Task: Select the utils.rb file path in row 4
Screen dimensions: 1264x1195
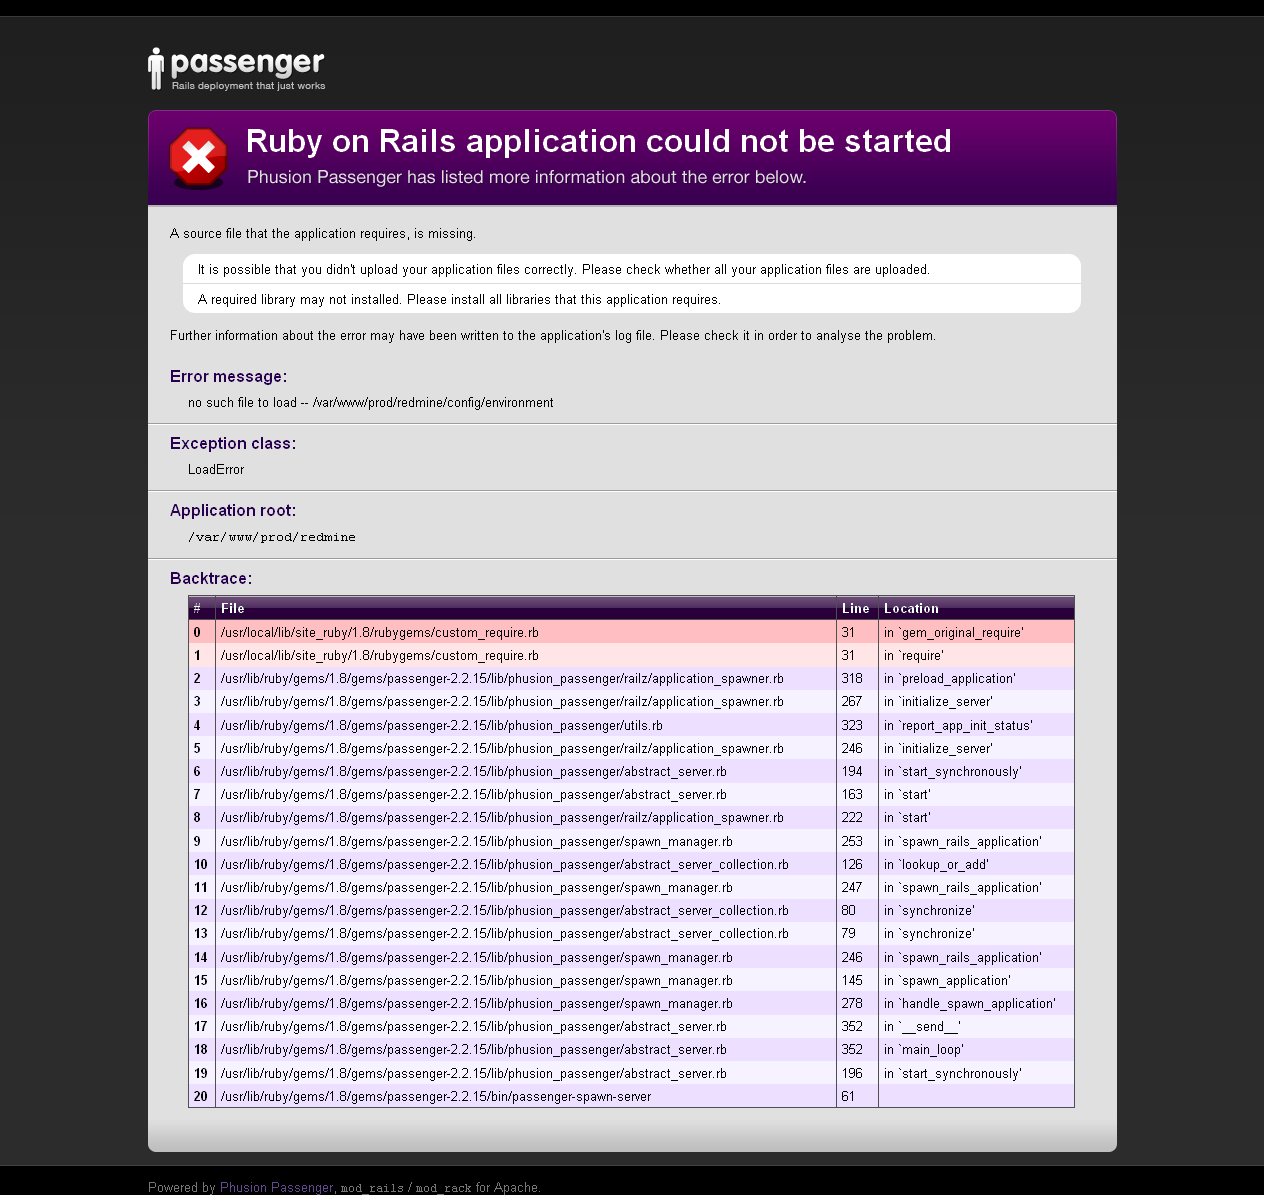Action: 441,725
